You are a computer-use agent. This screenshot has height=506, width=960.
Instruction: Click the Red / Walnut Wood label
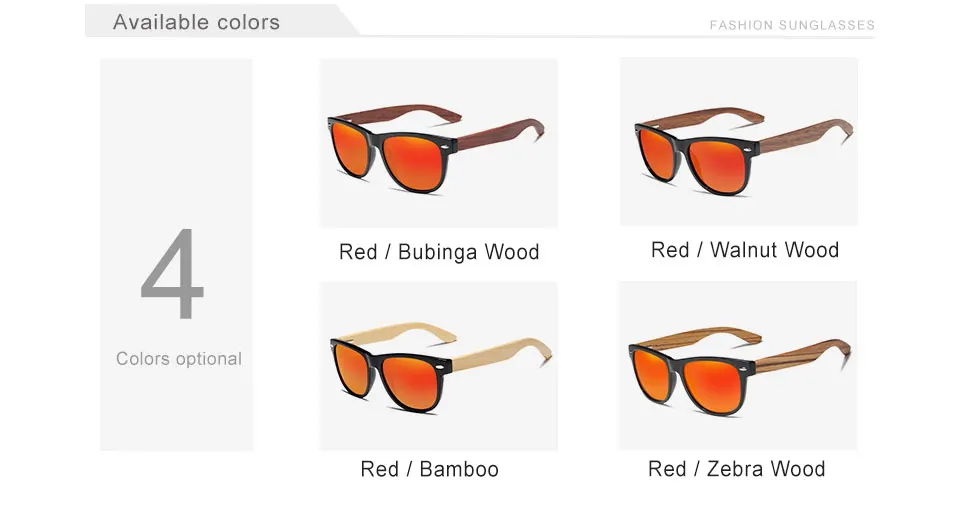pos(744,250)
